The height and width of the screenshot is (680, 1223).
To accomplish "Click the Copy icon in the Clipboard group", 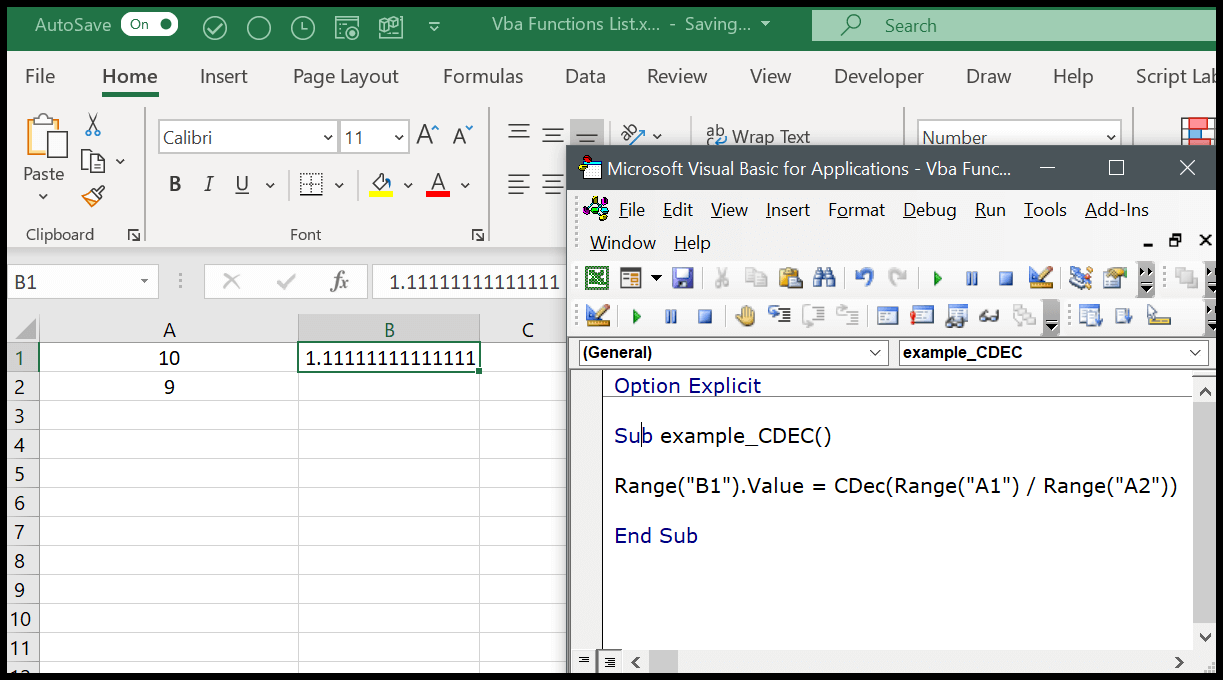I will [x=93, y=161].
